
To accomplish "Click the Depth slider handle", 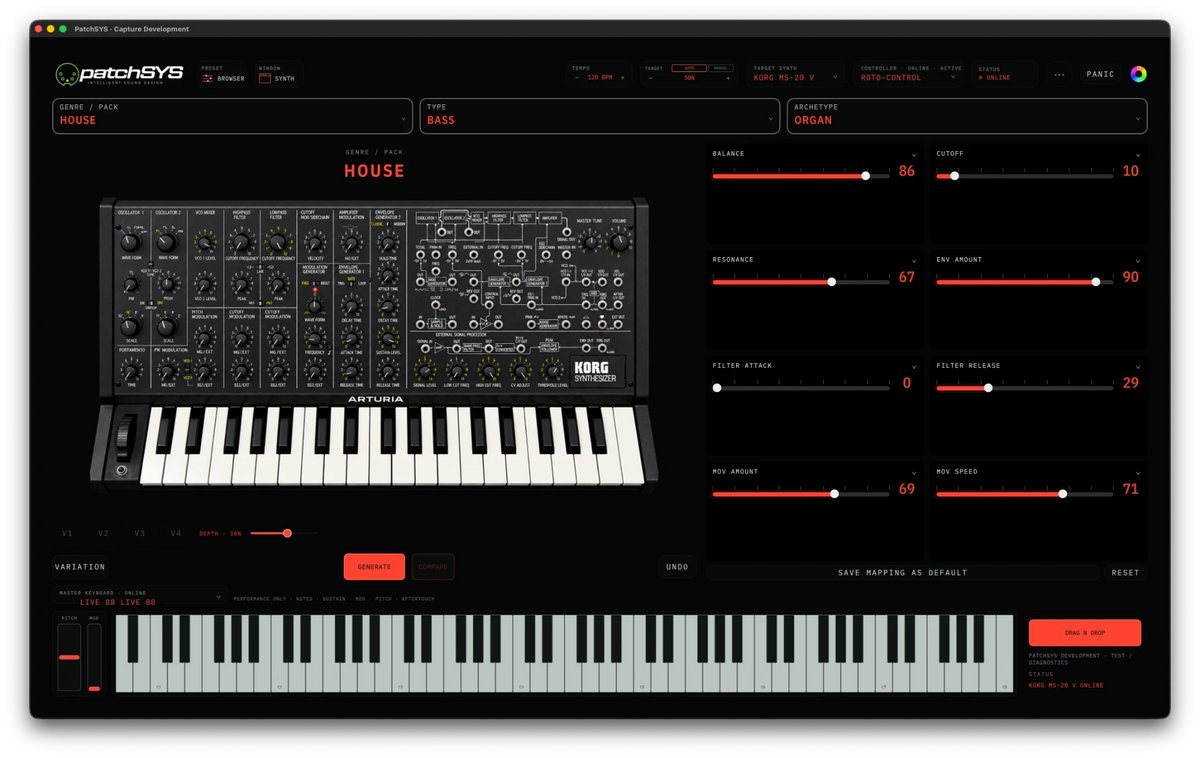I will pos(287,533).
